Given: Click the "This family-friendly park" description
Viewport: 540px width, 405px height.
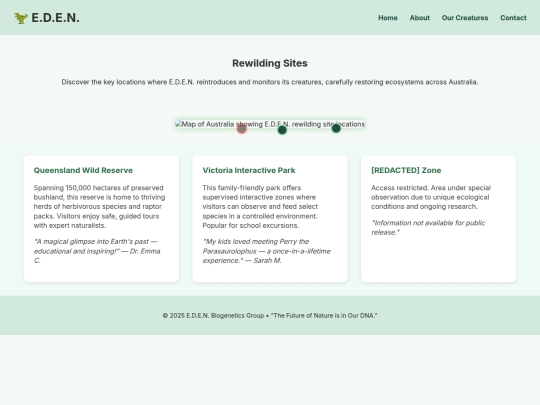Looking at the screenshot, I should (260, 207).
